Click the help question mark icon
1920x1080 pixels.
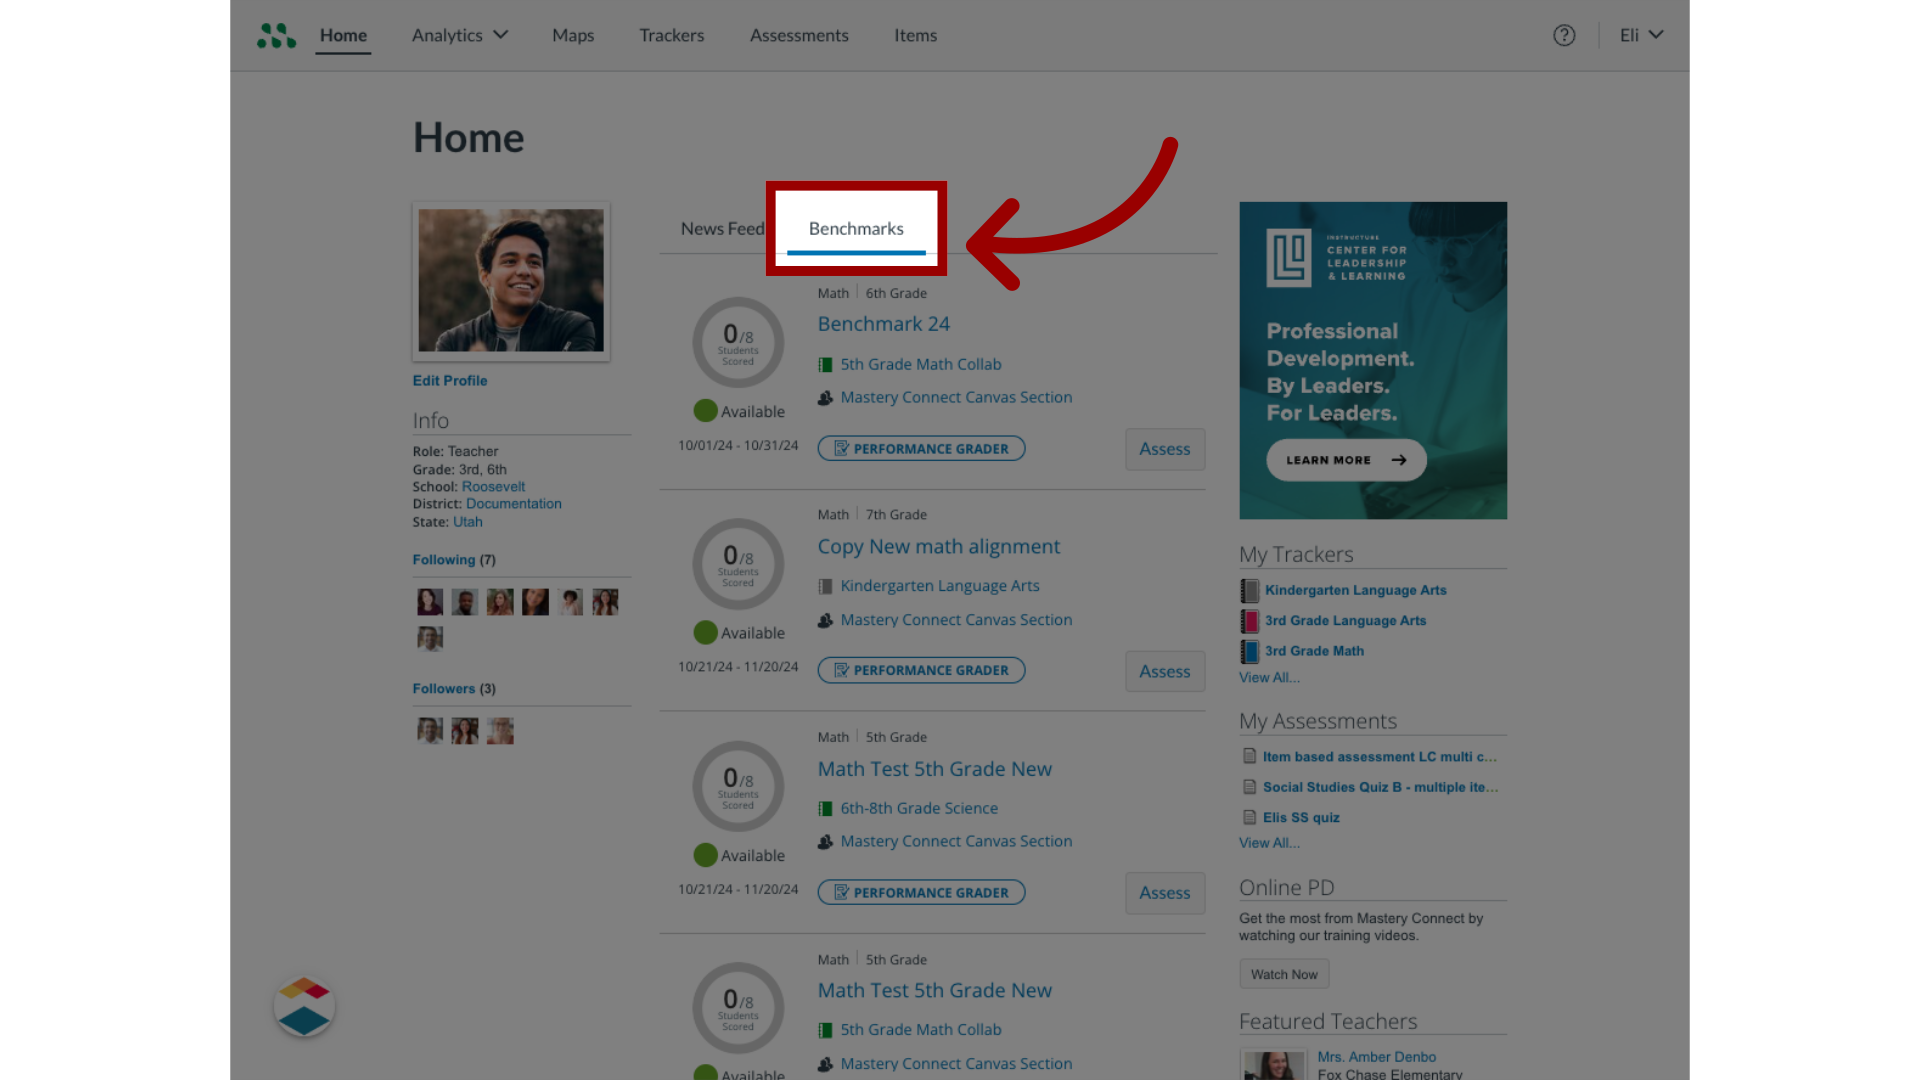coord(1564,34)
